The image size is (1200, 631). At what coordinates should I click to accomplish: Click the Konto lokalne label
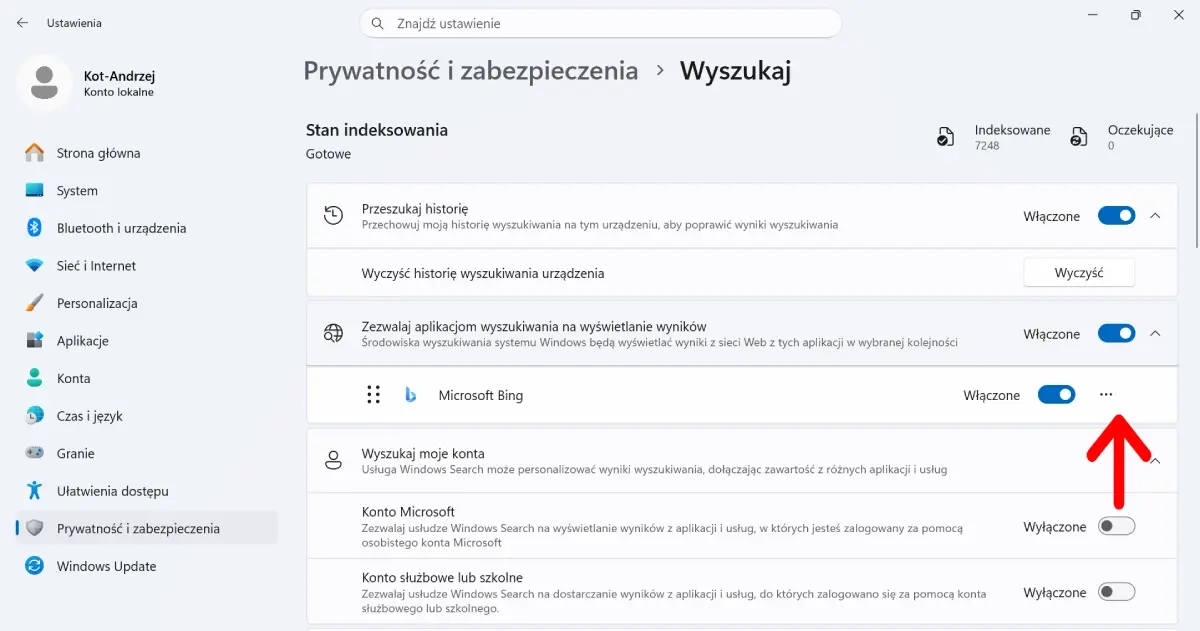pos(119,92)
